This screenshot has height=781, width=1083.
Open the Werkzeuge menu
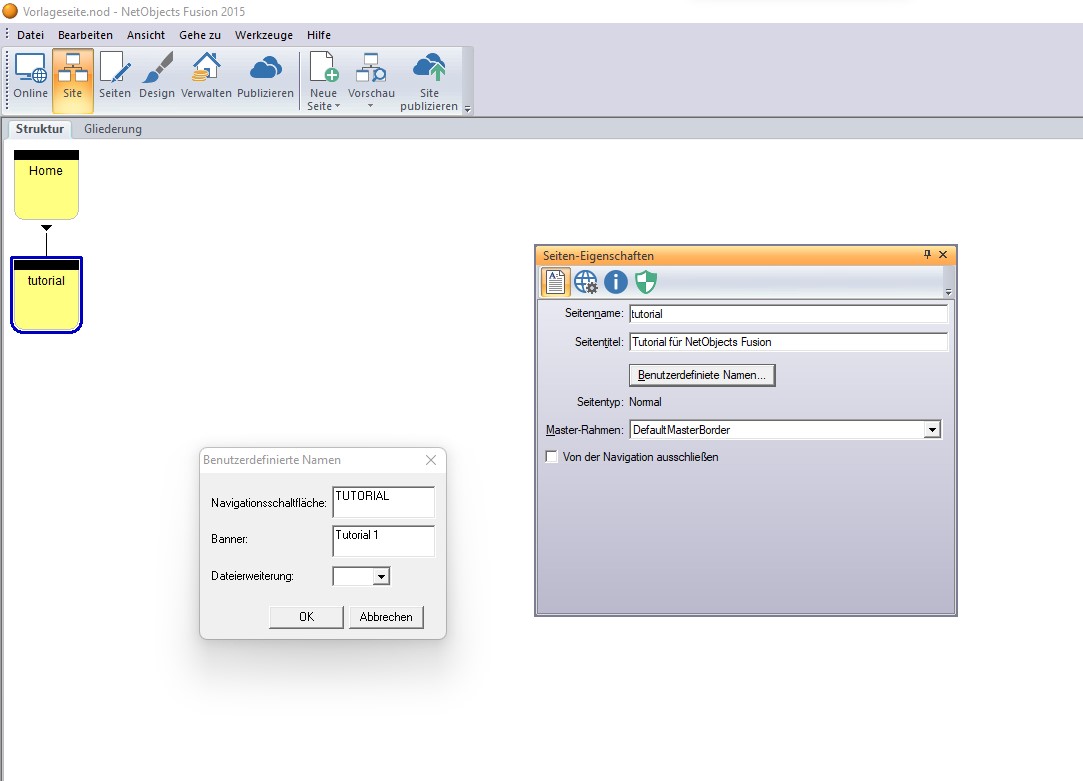pyautogui.click(x=264, y=35)
